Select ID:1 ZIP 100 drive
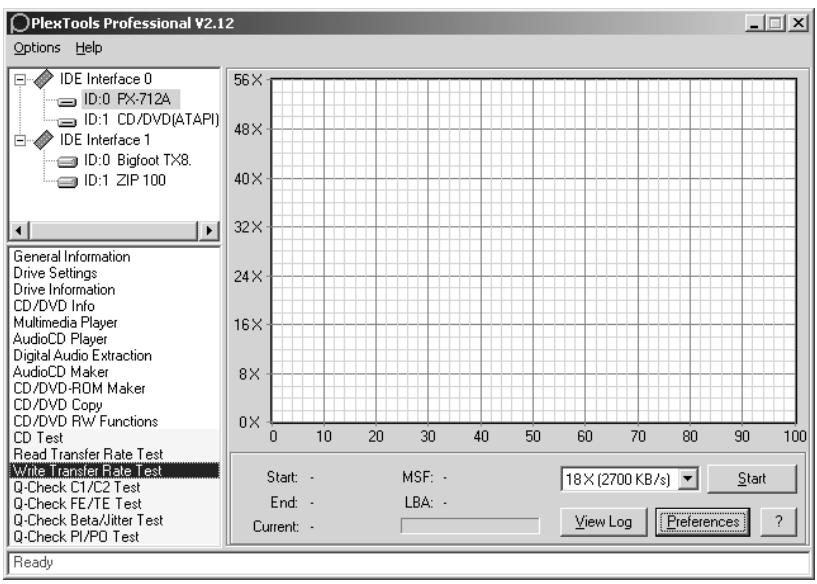The image size is (817, 584). pyautogui.click(x=125, y=180)
